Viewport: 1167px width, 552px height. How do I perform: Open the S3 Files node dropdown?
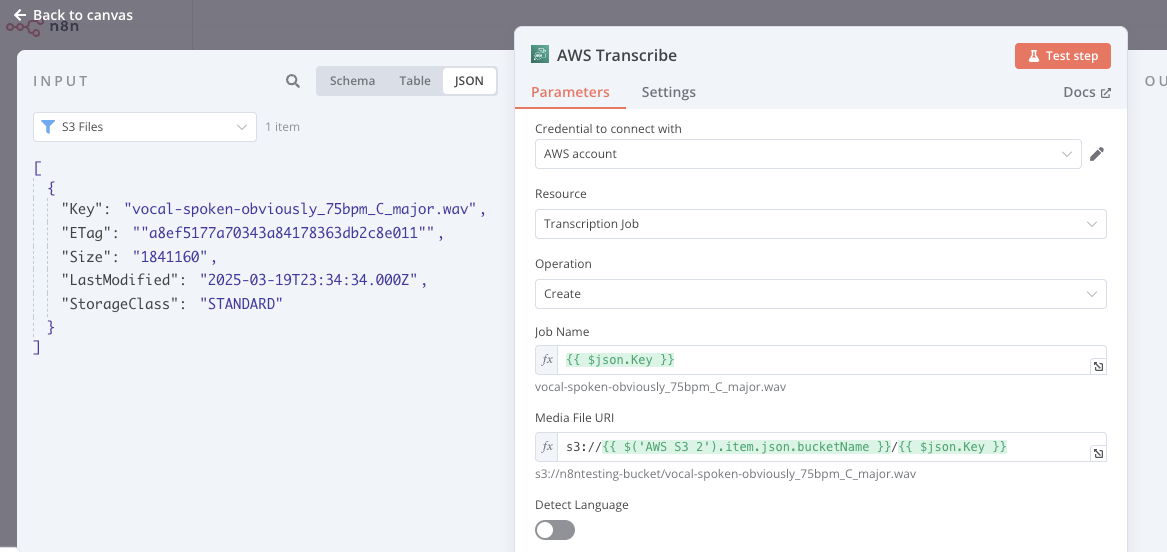pyautogui.click(x=145, y=127)
